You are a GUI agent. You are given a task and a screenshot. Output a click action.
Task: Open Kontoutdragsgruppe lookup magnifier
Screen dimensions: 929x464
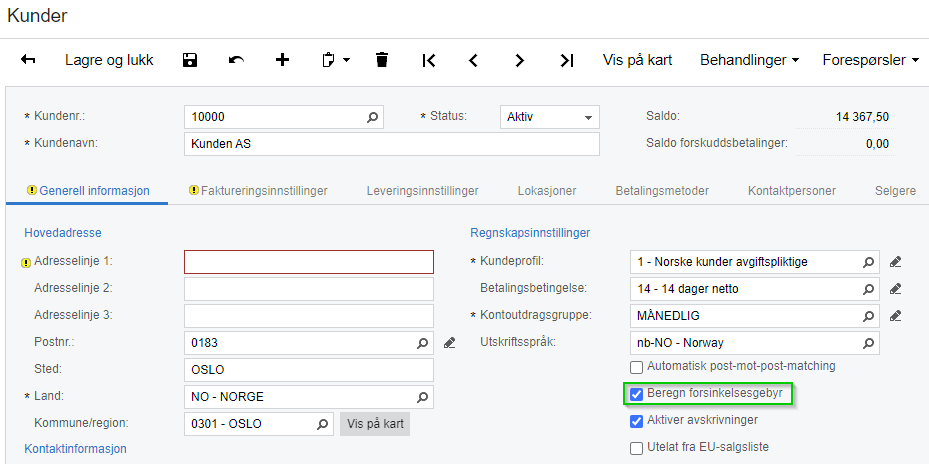[x=868, y=316]
